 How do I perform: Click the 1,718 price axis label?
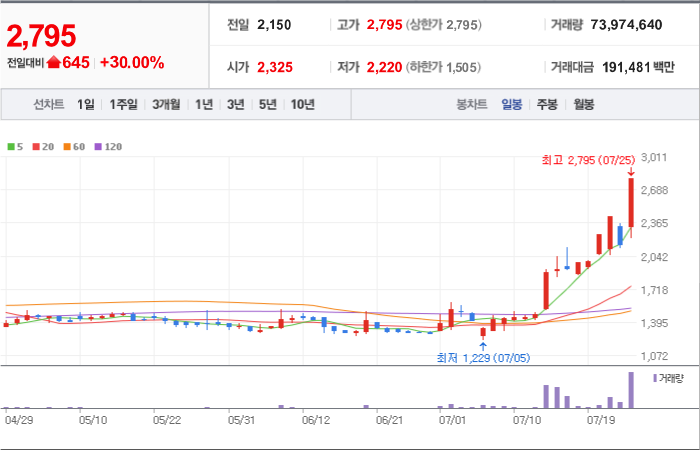[654, 290]
